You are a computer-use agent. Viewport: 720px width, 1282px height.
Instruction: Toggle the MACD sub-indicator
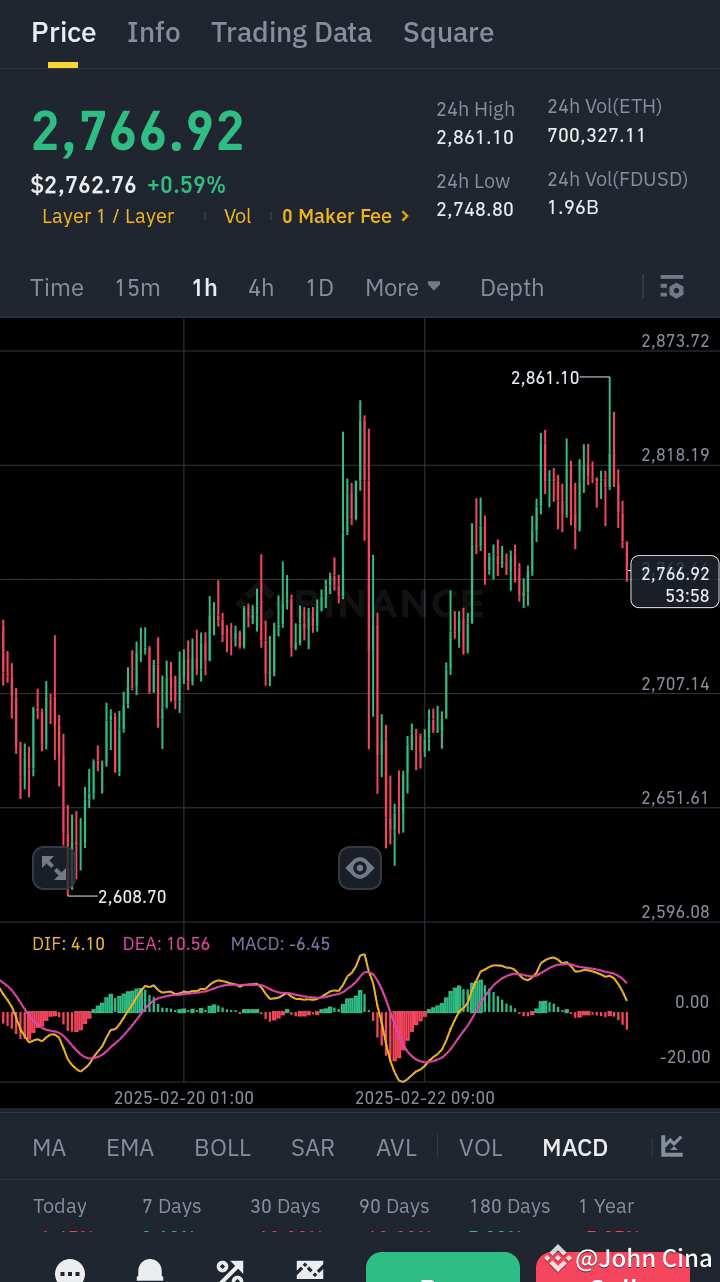(575, 1147)
